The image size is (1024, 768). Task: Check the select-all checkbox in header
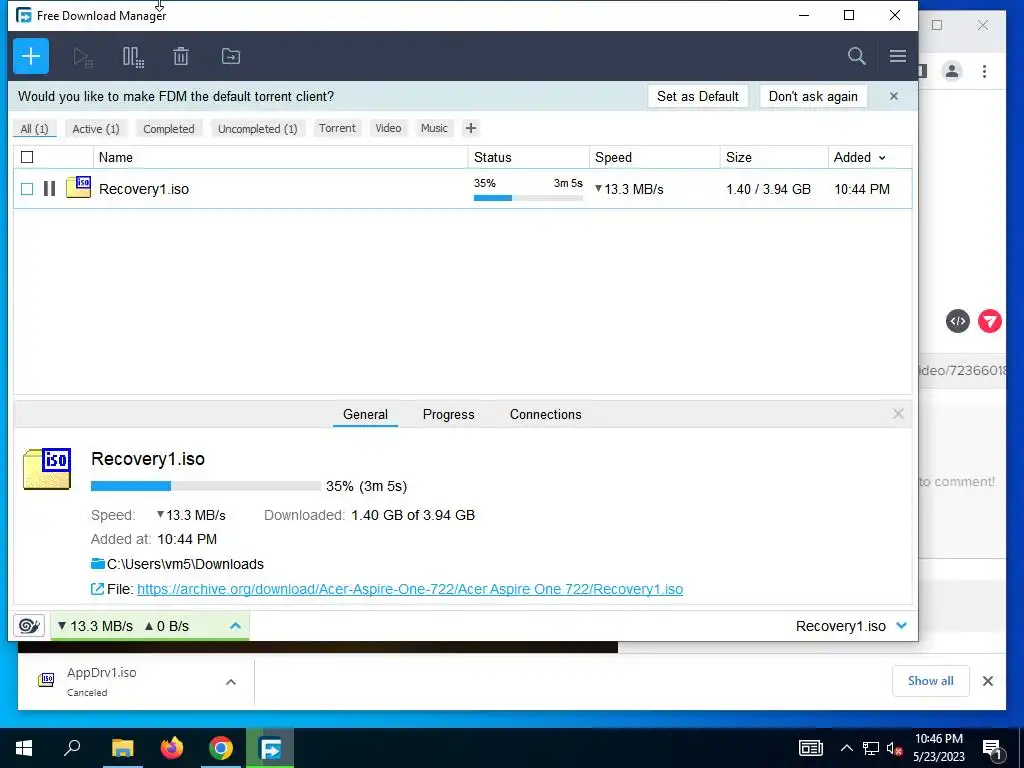coord(27,157)
